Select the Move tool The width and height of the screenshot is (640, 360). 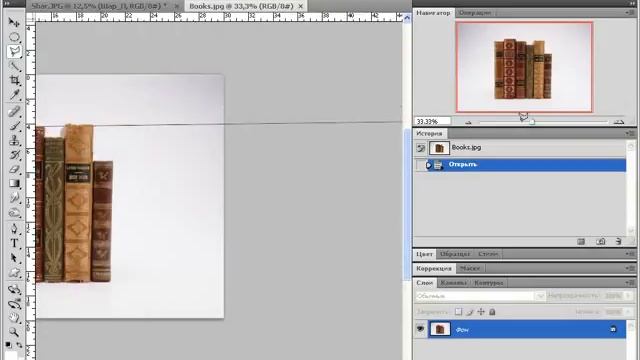pyautogui.click(x=14, y=22)
